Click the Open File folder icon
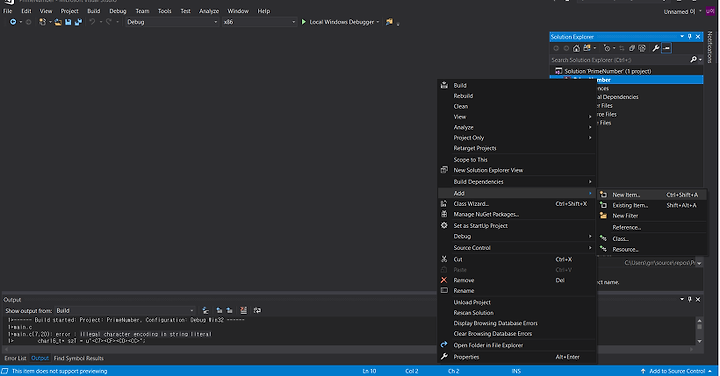This screenshot has height=376, width=720. point(58,22)
